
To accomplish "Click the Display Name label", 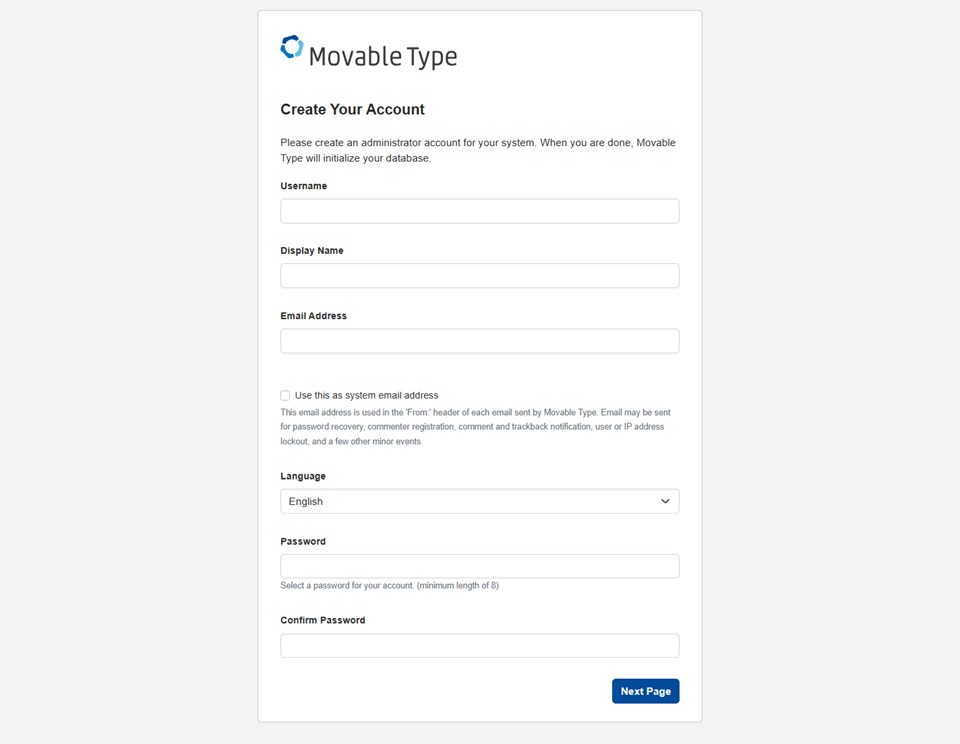I will (x=311, y=250).
